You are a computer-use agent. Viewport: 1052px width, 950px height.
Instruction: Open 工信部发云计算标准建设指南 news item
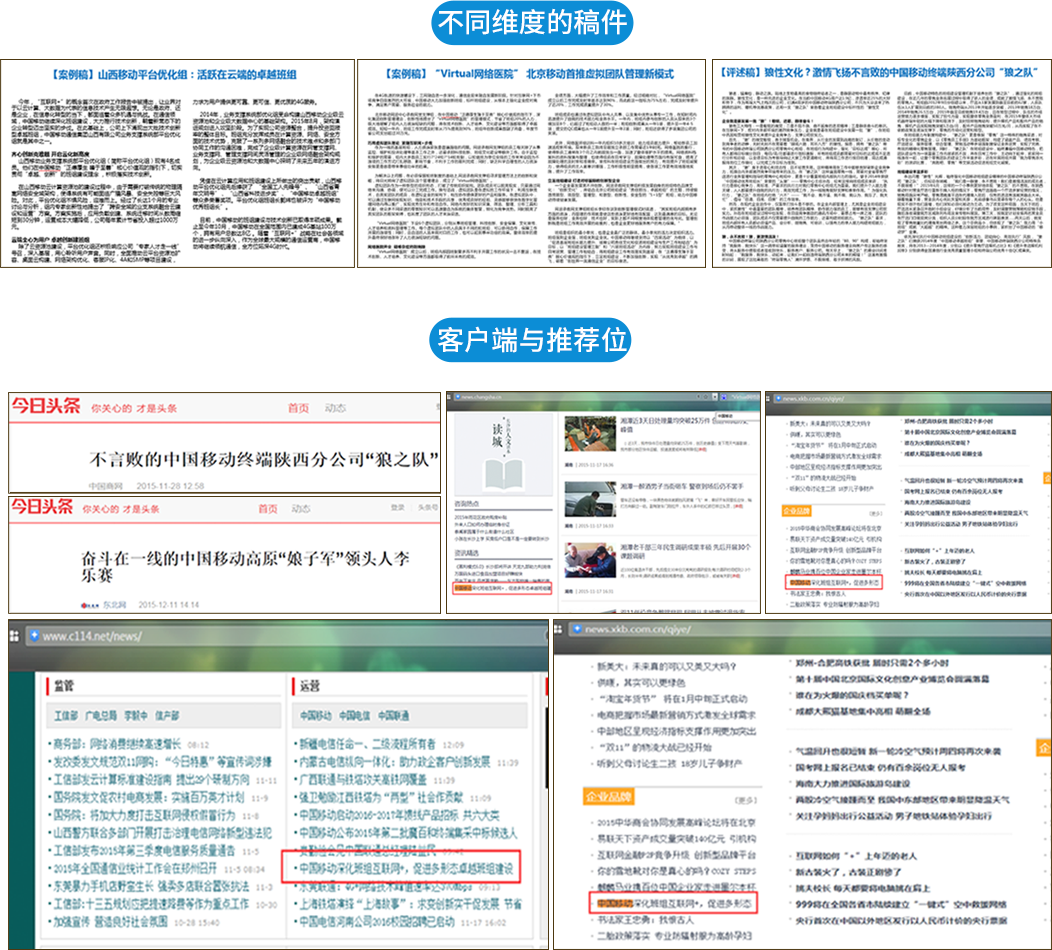[151, 780]
